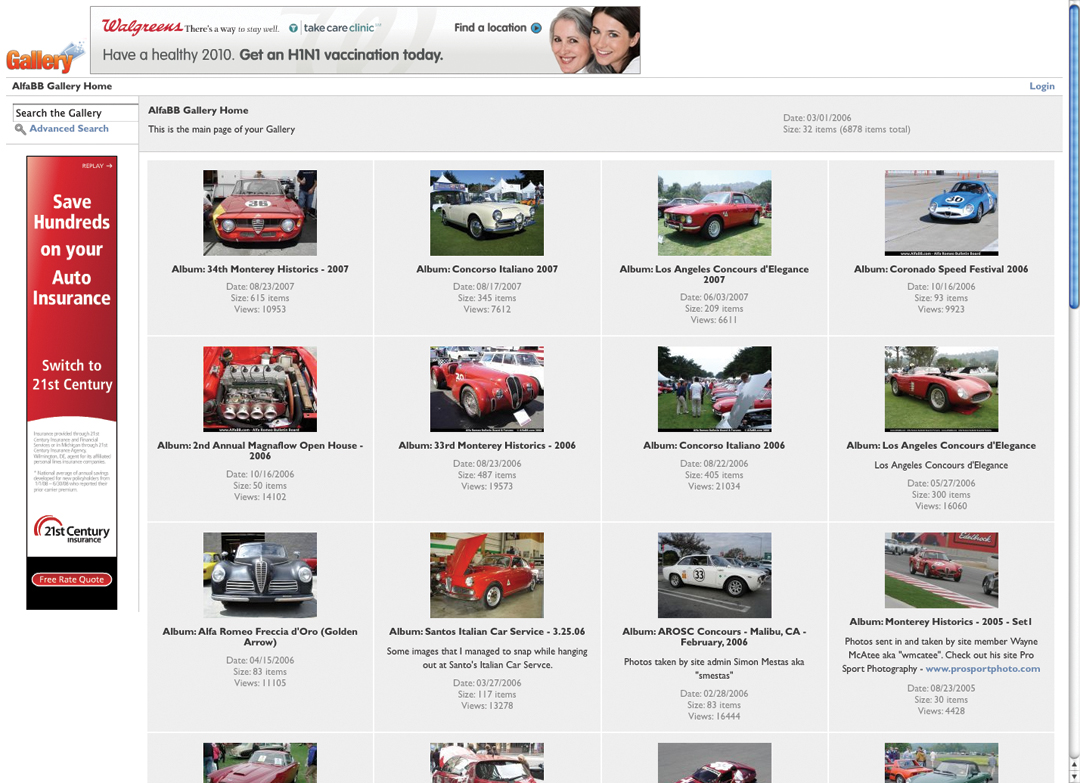This screenshot has width=1080, height=783.
Task: Click the Gallery logo icon
Action: (43, 58)
